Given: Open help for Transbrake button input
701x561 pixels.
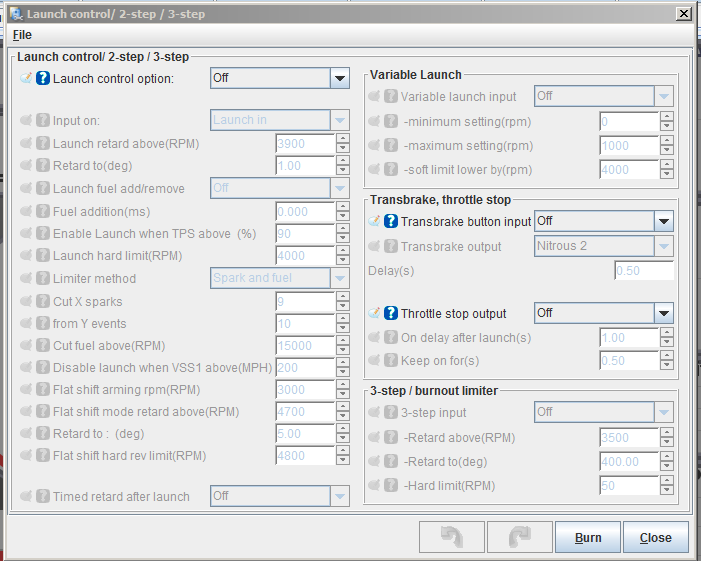Looking at the screenshot, I should (391, 221).
